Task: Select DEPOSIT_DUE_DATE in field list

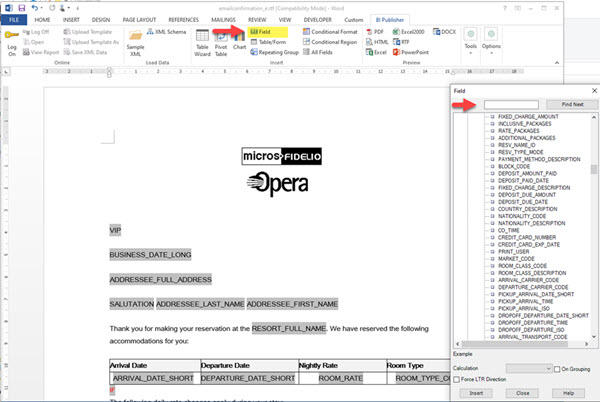Action: tap(523, 202)
